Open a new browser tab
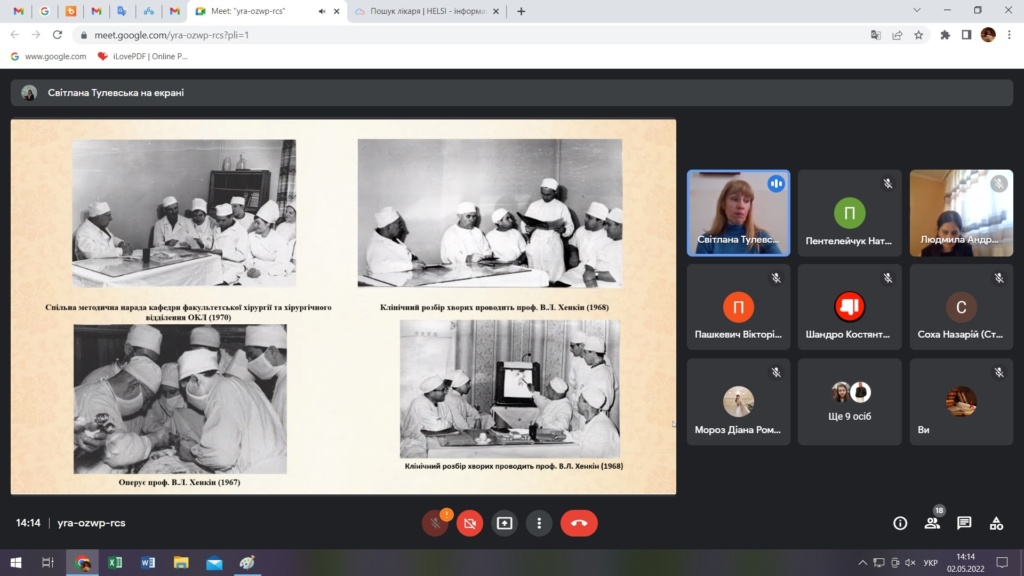This screenshot has width=1024, height=576. (x=521, y=11)
